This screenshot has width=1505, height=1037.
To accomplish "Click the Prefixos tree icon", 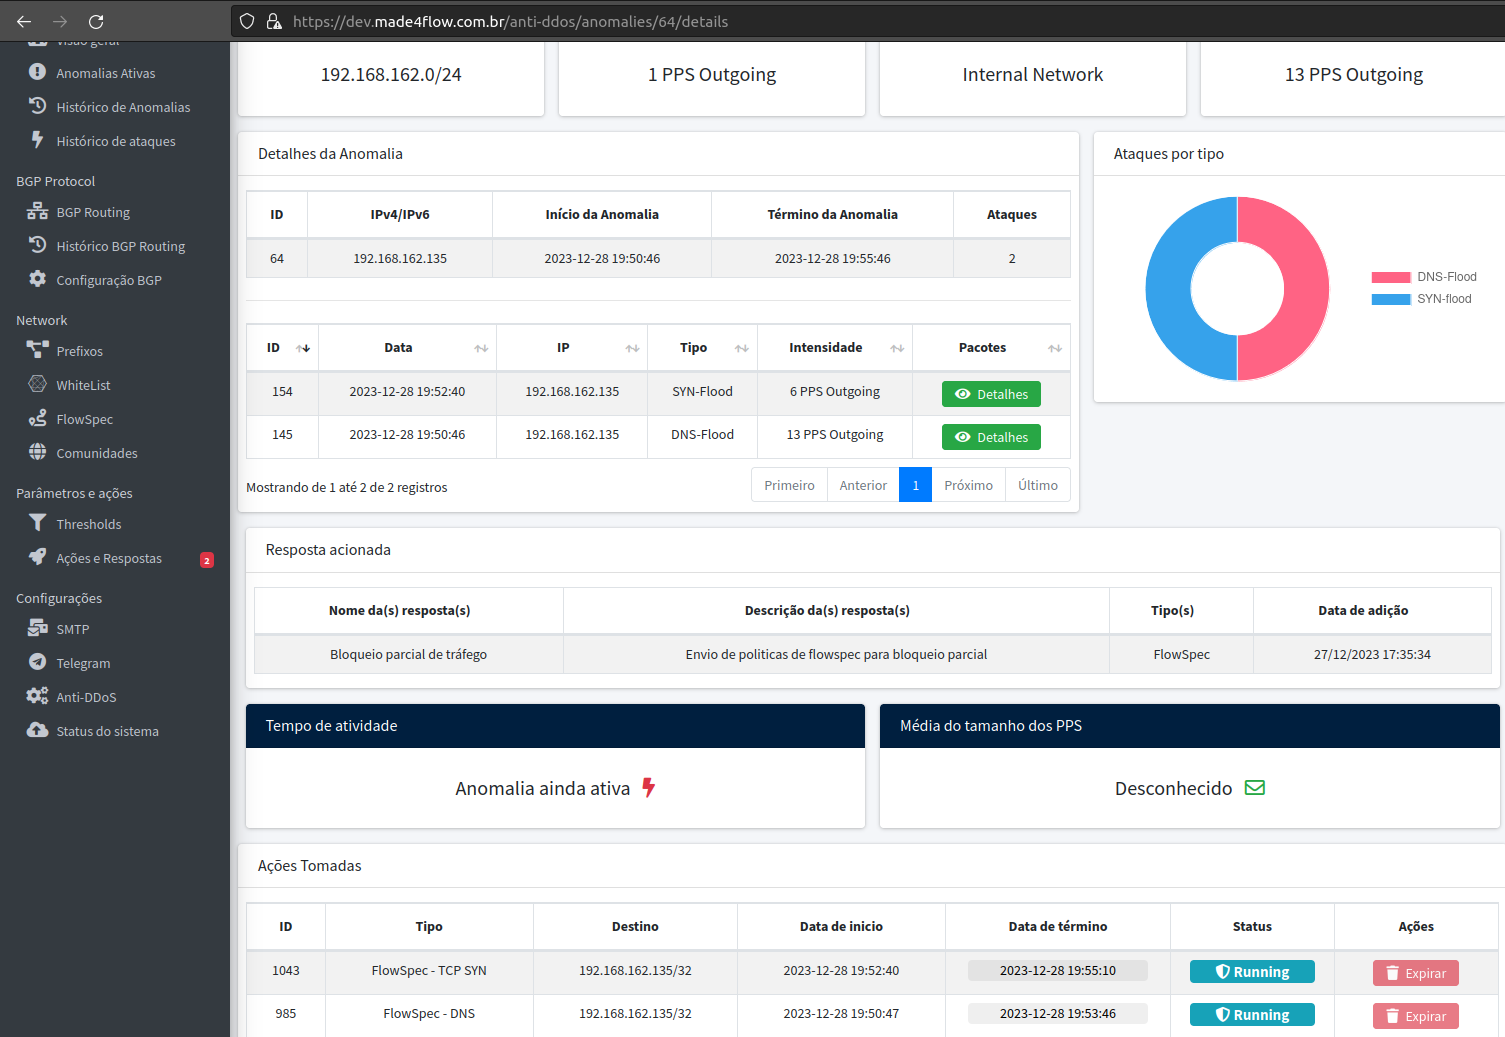I will (37, 350).
